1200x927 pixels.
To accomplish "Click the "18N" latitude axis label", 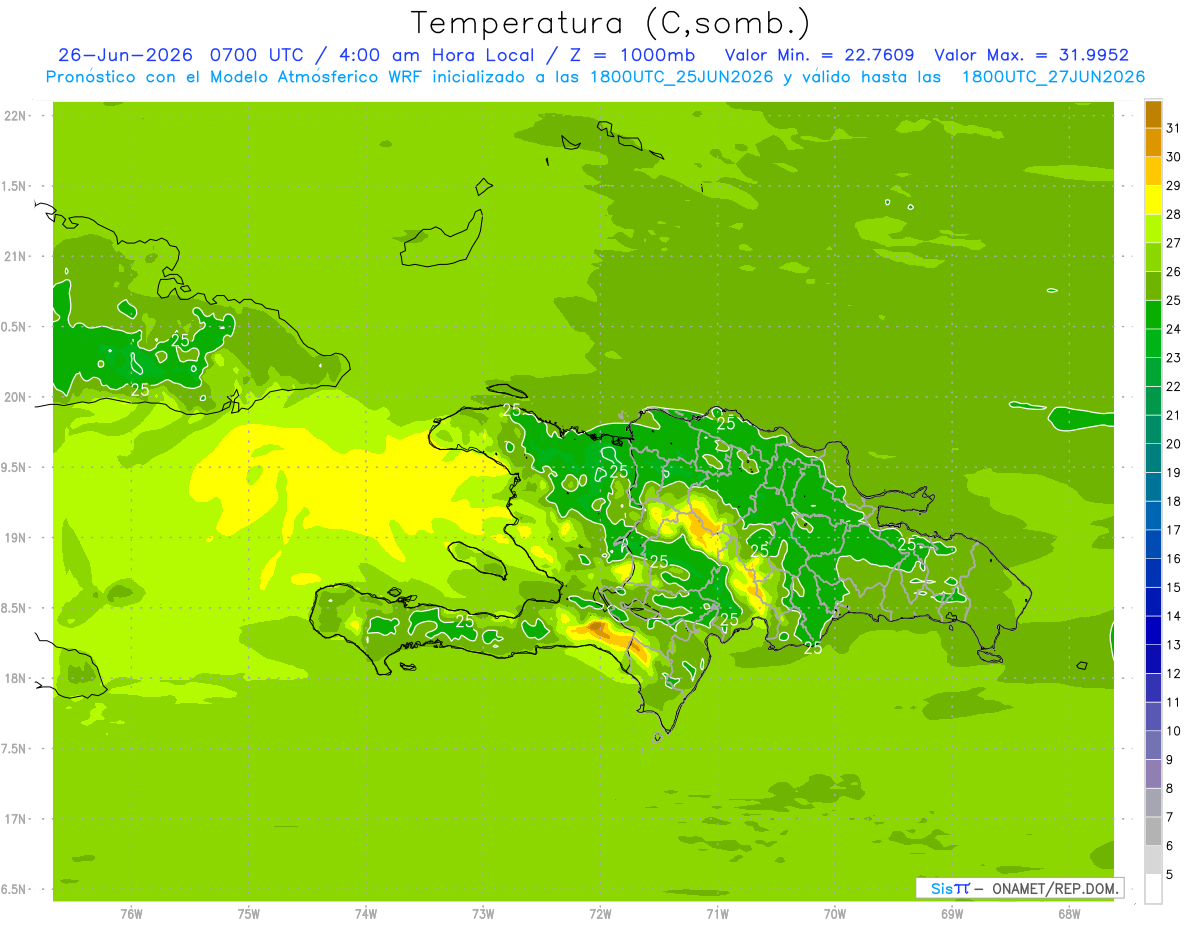I will (15, 679).
